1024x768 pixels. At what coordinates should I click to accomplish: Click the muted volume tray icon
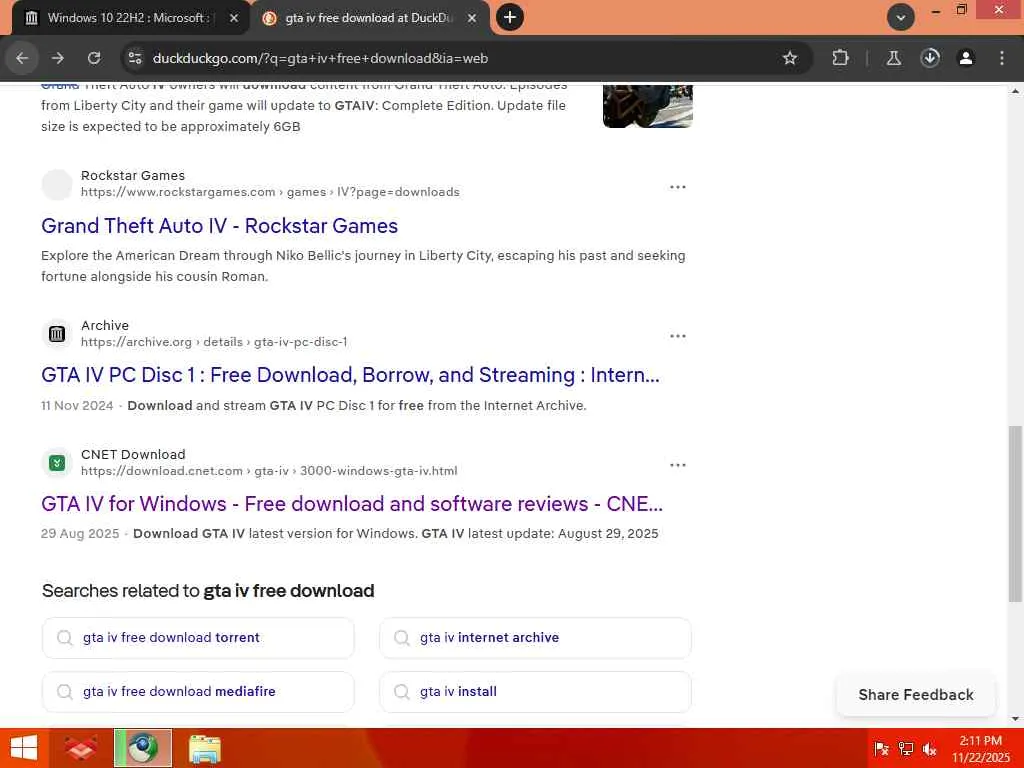pyautogui.click(x=930, y=748)
